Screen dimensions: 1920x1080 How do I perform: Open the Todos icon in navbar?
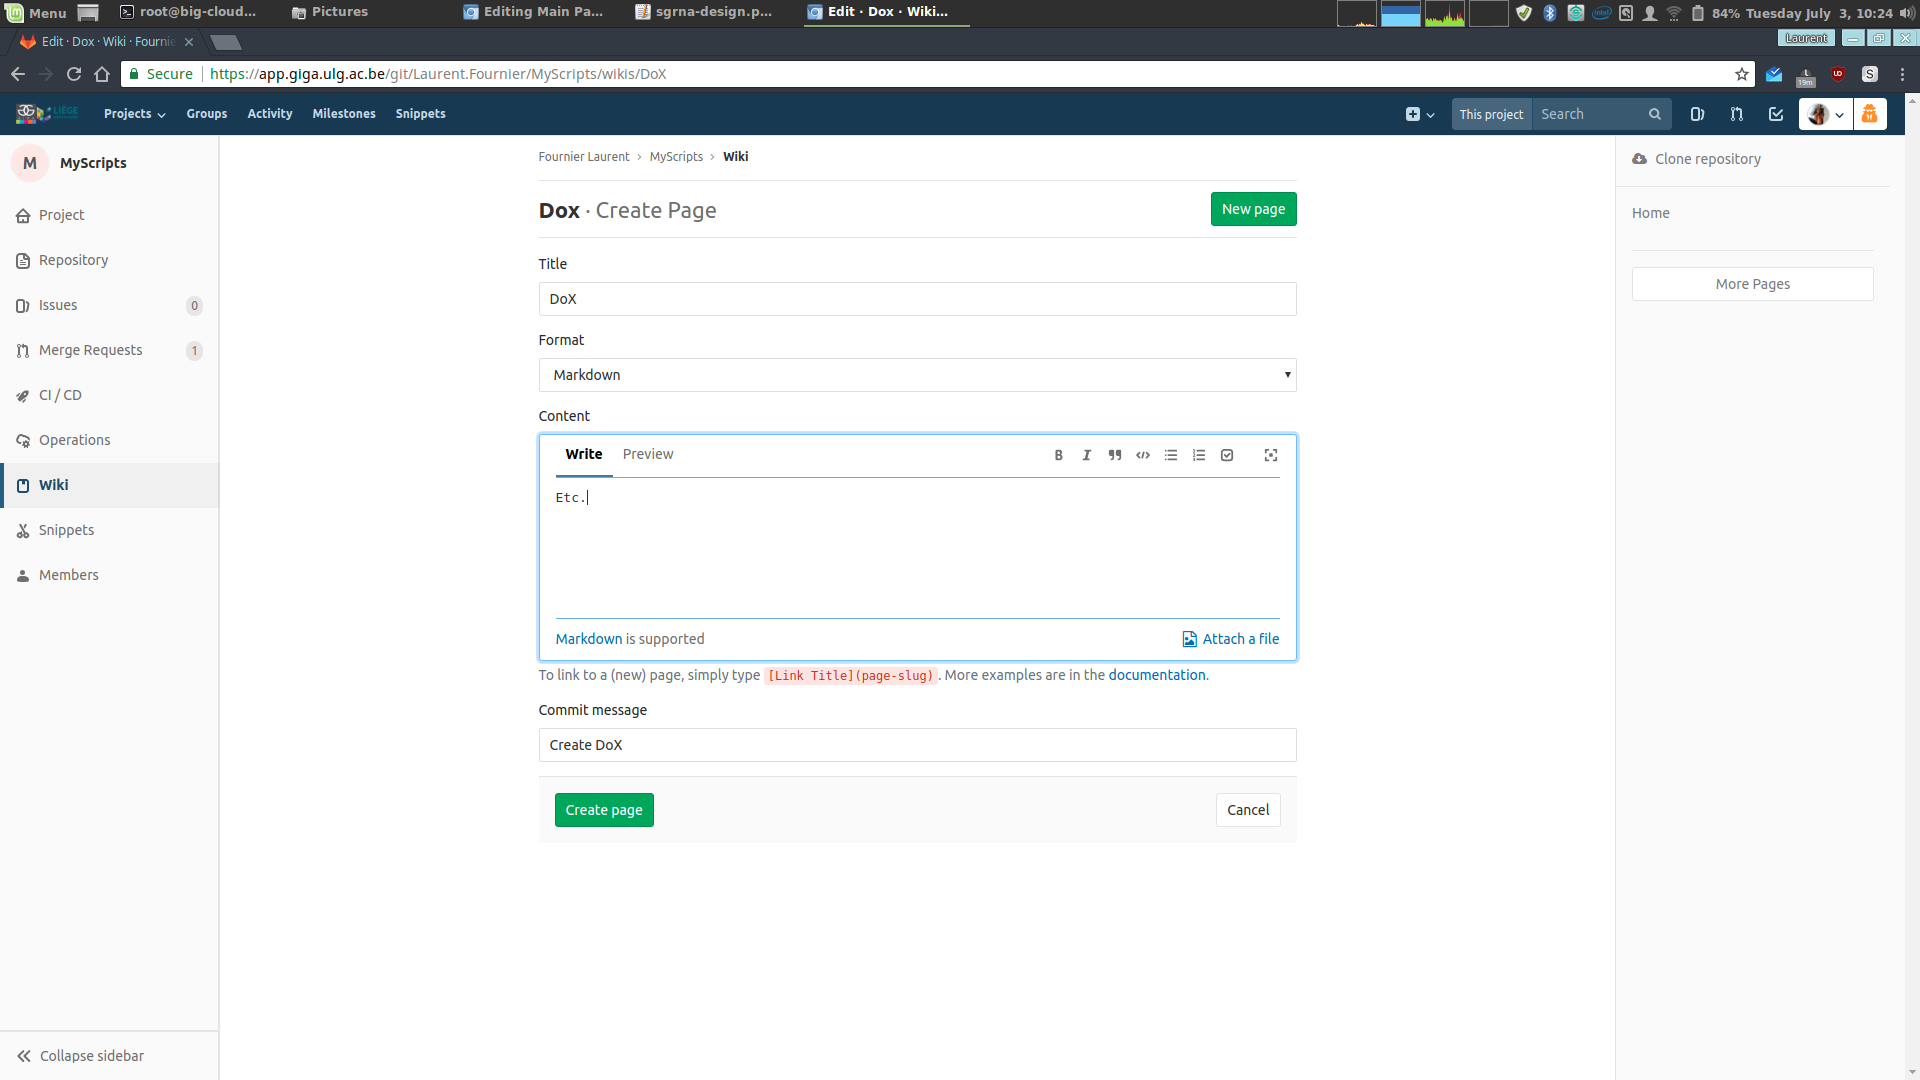coord(1775,114)
